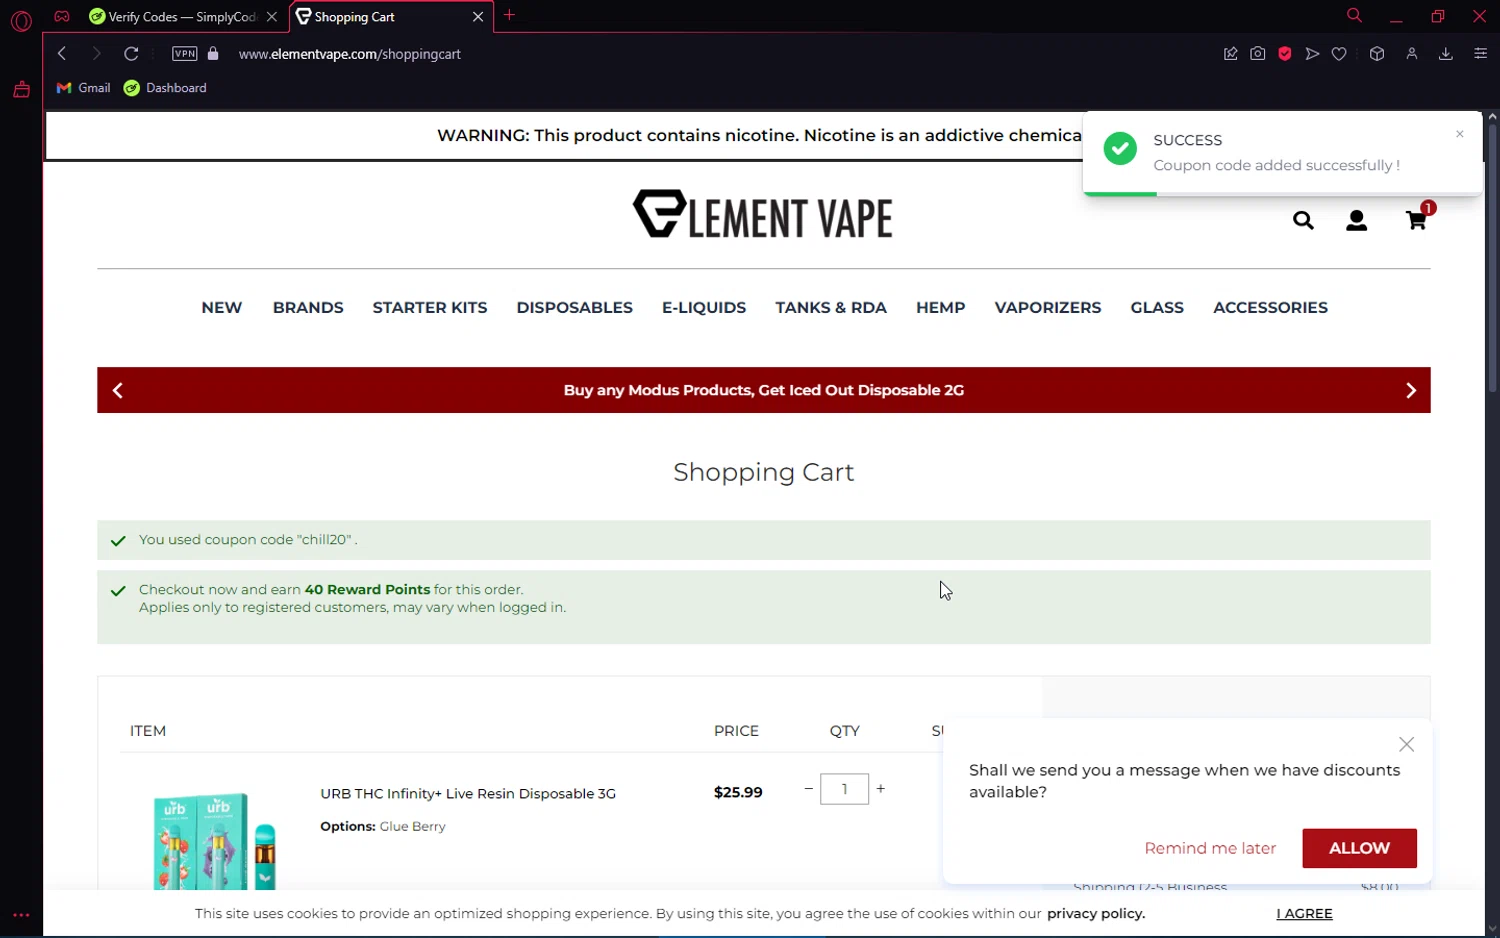Close the Shopping Cart tab
1500x938 pixels.
point(478,17)
